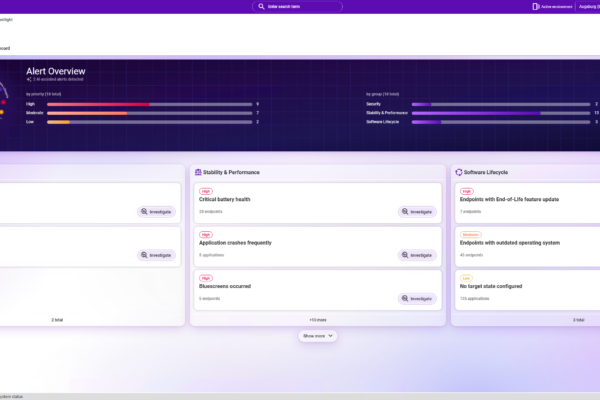This screenshot has height=400, width=600.
Task: Click the High badge on Bluescreens occurred
Action: click(x=206, y=278)
